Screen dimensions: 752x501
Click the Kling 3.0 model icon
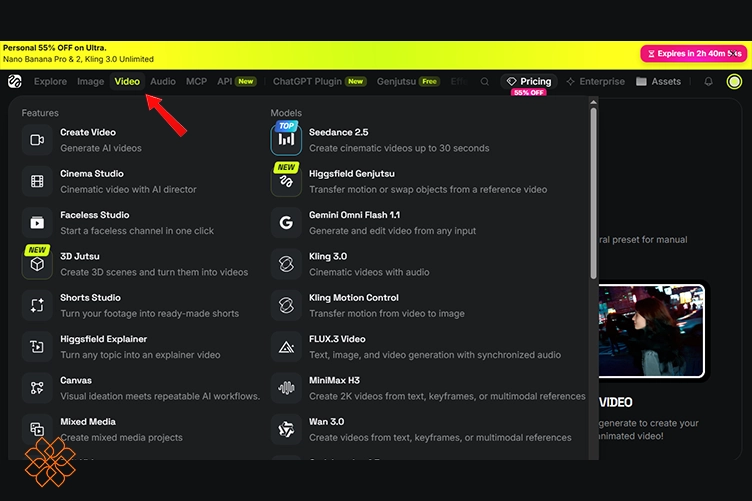pos(286,264)
